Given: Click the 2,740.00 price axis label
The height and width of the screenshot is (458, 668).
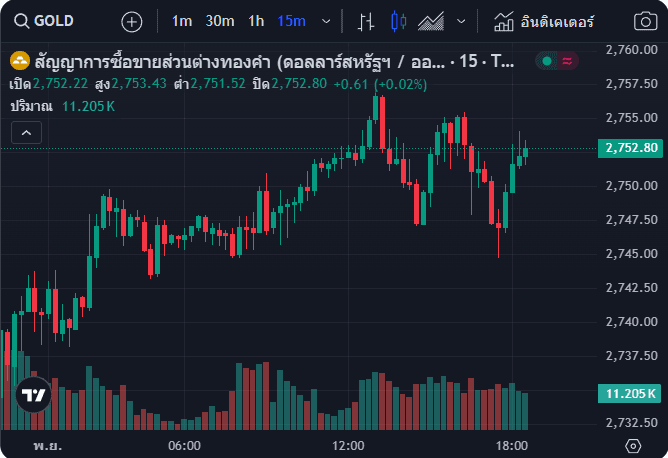Looking at the screenshot, I should coord(632,322).
